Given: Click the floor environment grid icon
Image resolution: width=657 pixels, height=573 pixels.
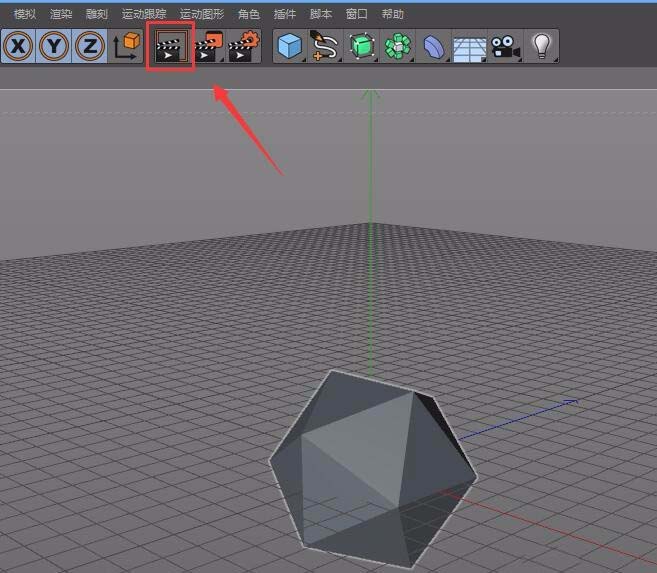Looking at the screenshot, I should coord(469,47).
